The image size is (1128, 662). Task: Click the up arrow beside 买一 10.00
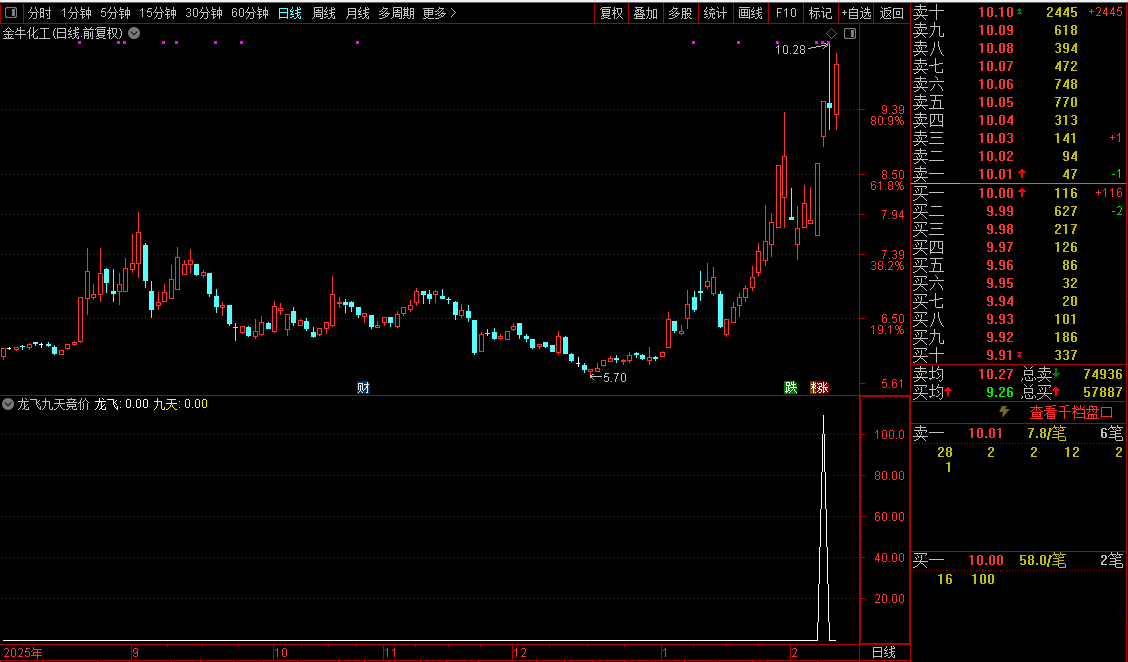pos(1022,193)
